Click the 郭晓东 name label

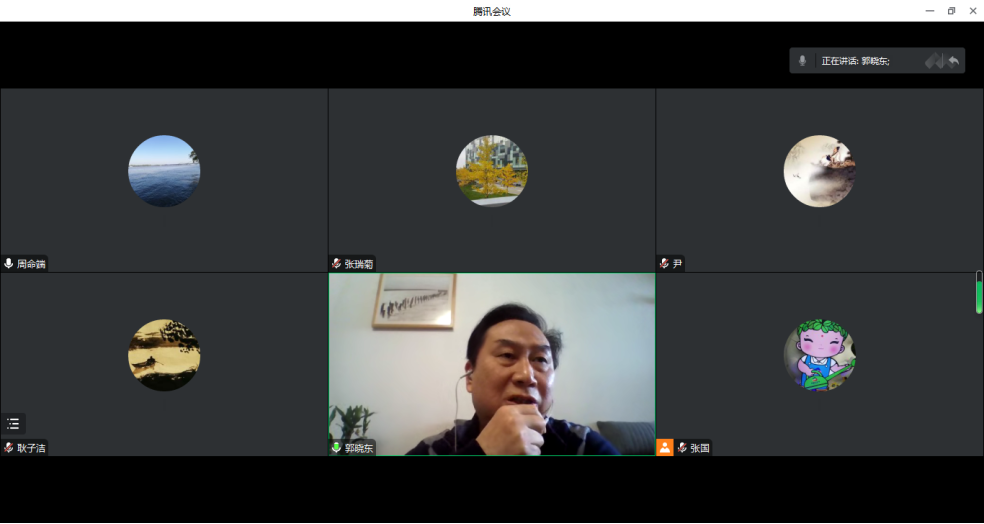tap(359, 448)
